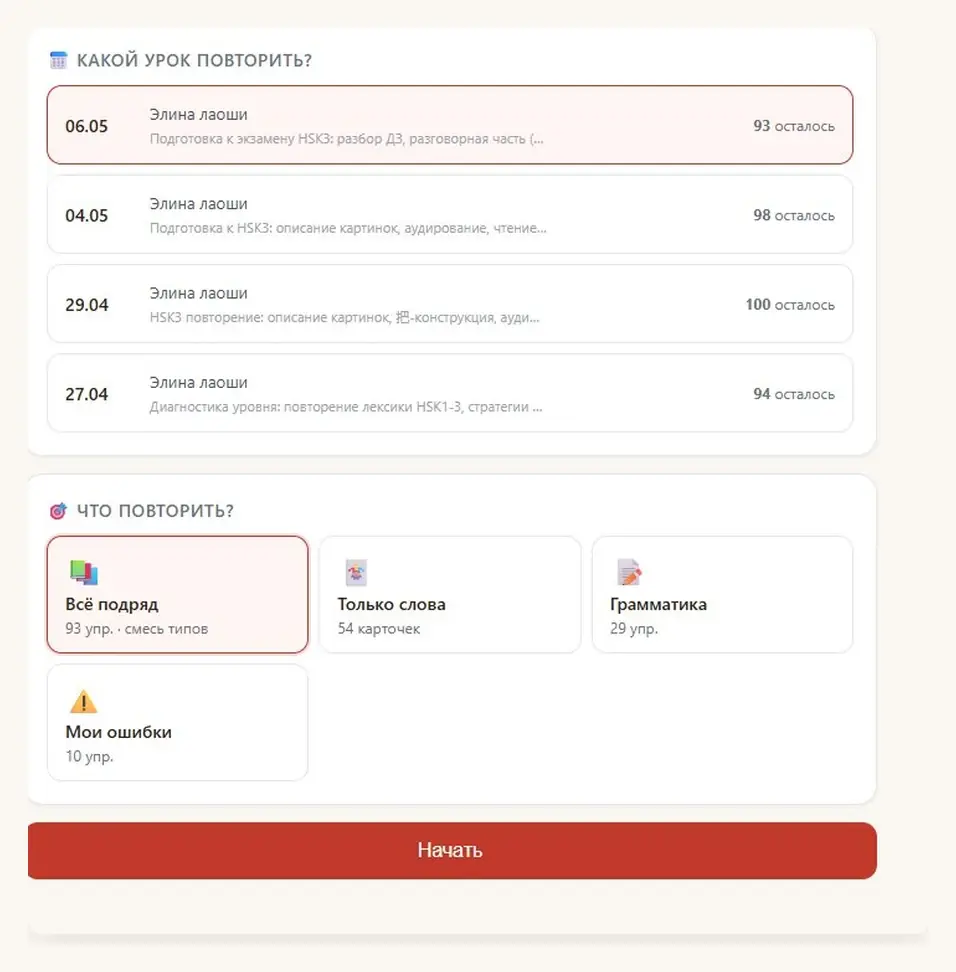
Task: Click the warning triangle icon for Мои ошибки
Action: (83, 701)
